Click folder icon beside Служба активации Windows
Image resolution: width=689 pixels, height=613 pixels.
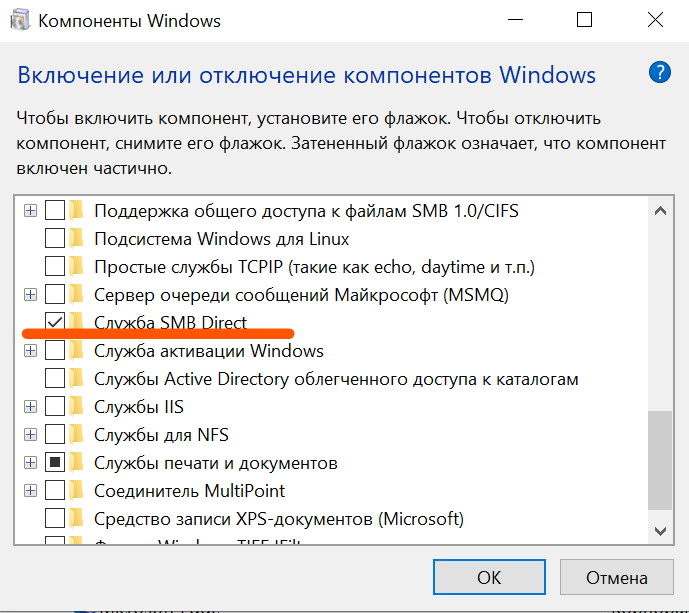[x=78, y=351]
